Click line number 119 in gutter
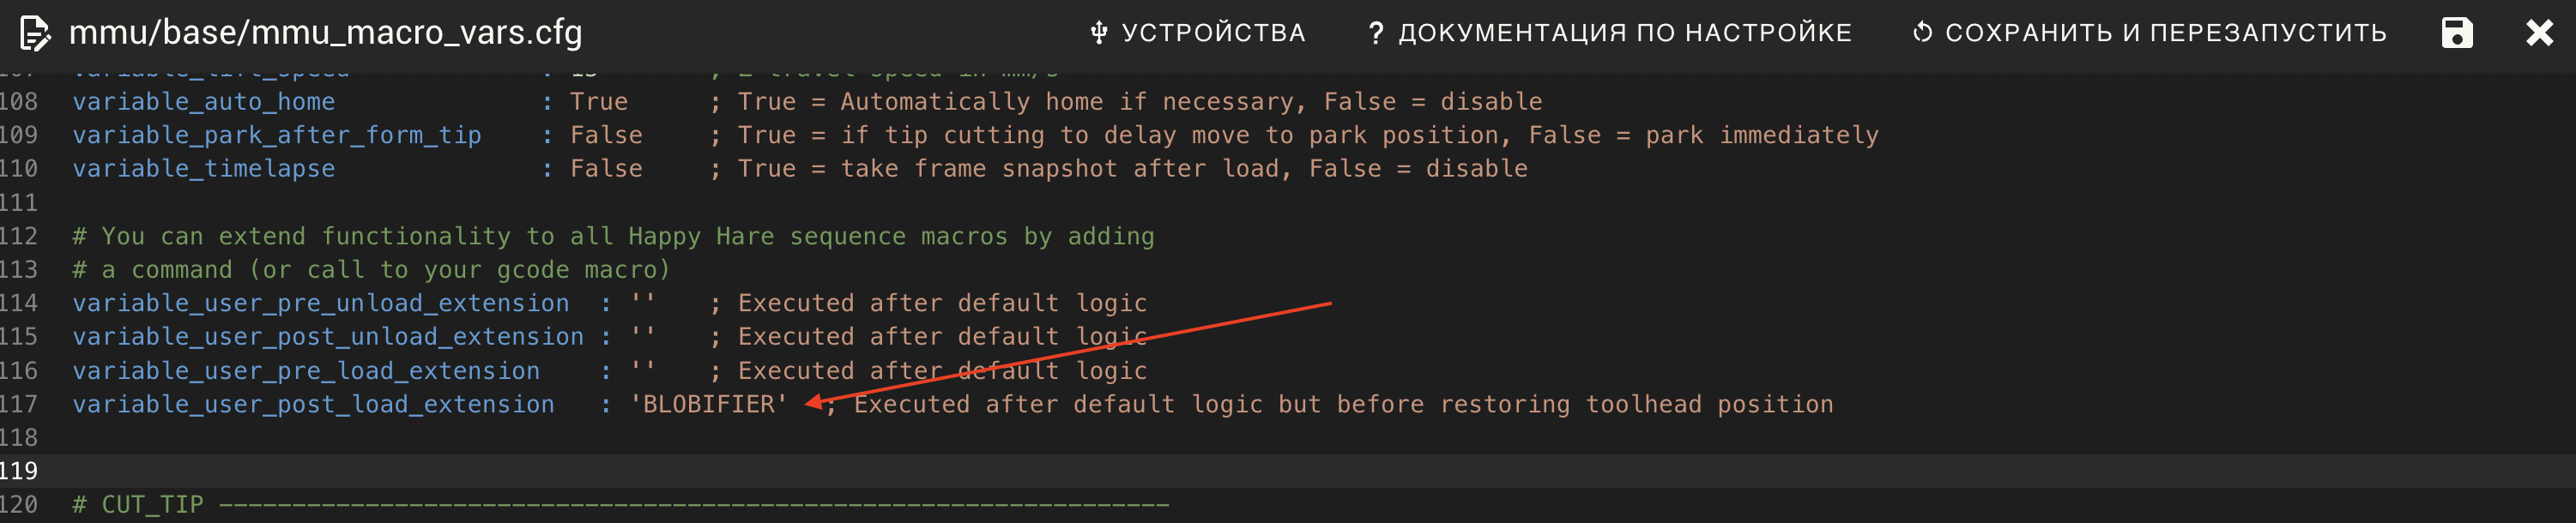Screen dimensions: 2576x523 (19, 471)
